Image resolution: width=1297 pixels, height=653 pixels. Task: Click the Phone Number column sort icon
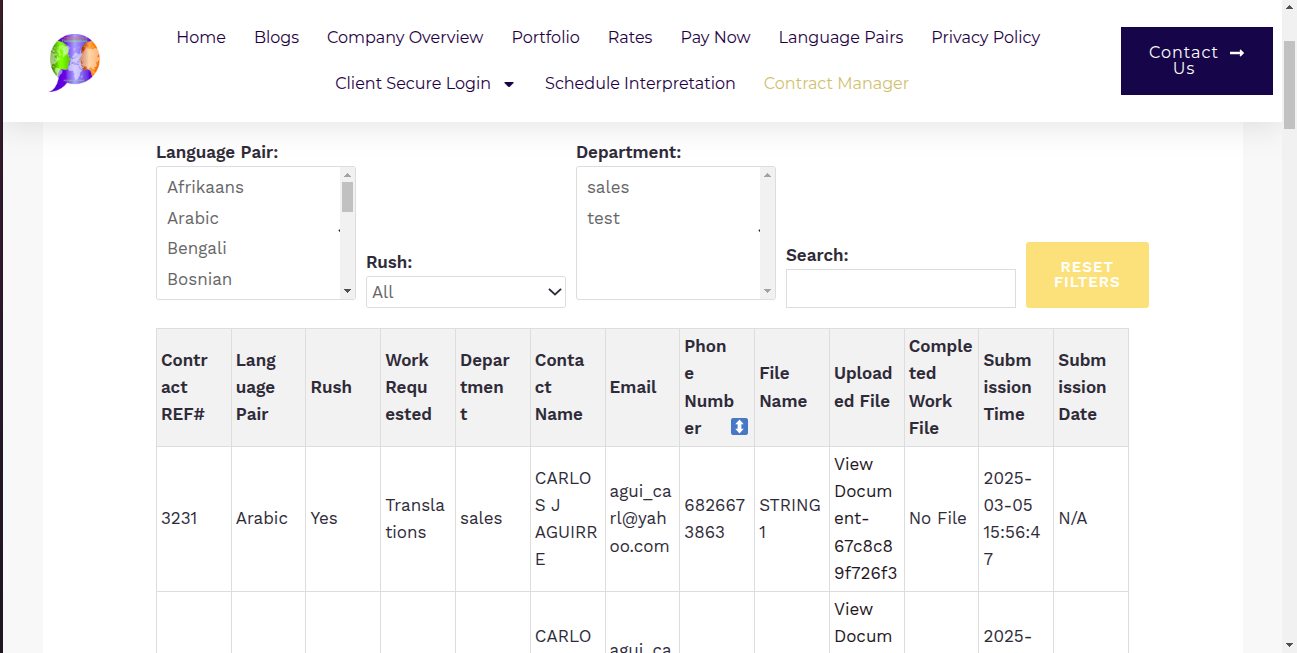(739, 427)
